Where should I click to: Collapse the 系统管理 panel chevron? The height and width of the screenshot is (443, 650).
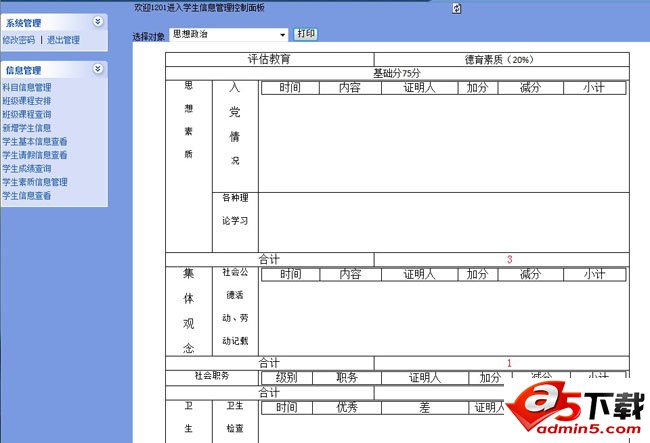98,22
